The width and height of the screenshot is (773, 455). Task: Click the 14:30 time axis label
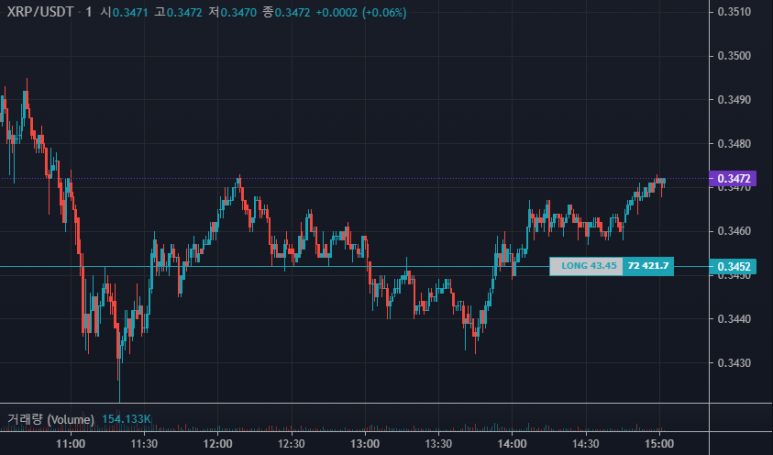[x=586, y=444]
